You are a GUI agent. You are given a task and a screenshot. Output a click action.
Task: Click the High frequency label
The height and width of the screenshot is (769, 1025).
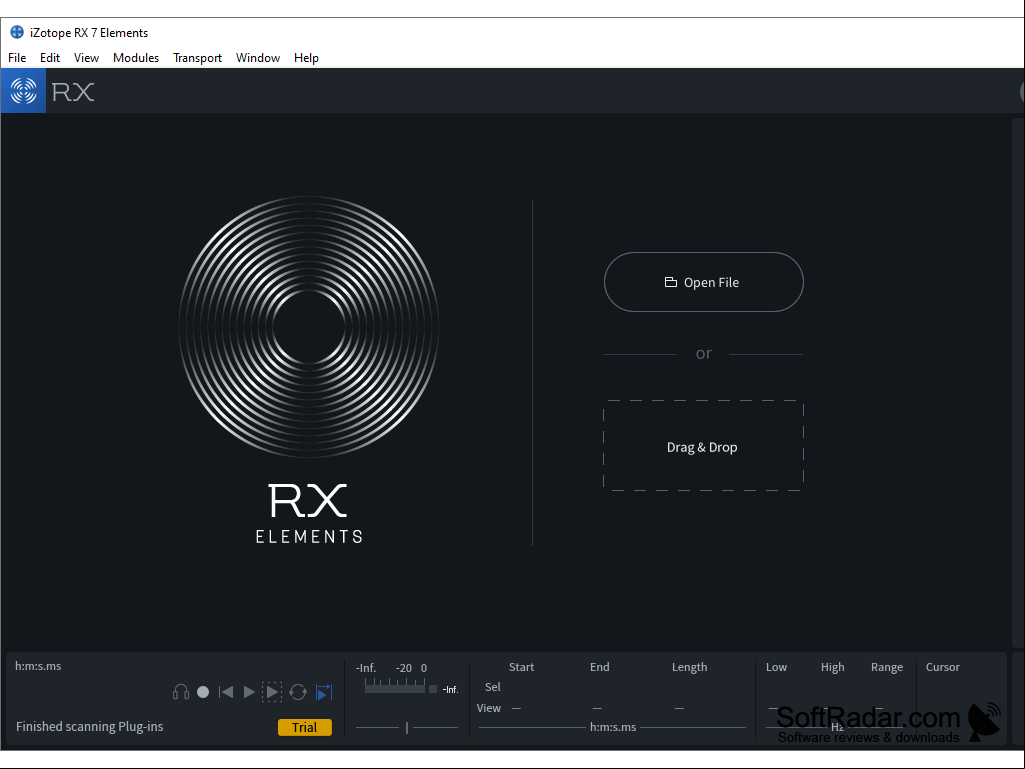pos(833,667)
